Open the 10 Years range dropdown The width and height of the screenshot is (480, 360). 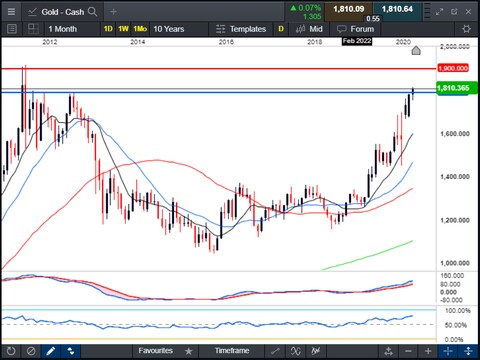click(x=179, y=29)
